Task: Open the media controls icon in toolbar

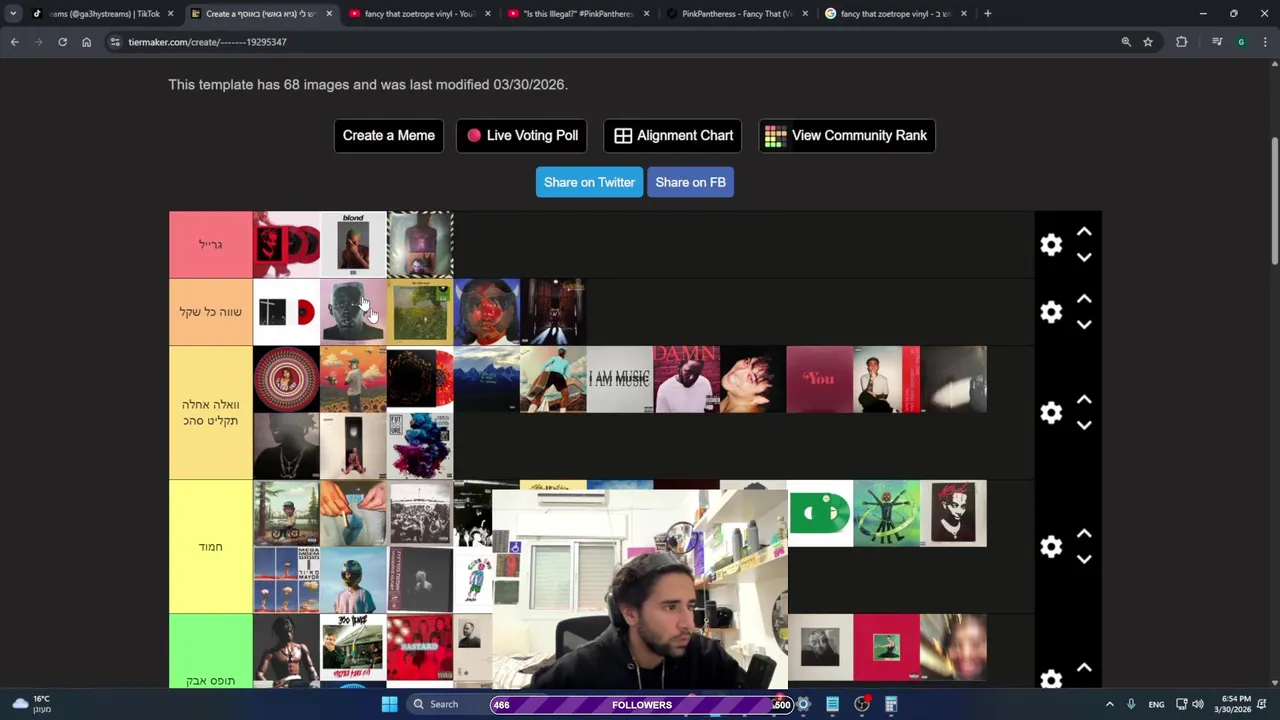Action: pyautogui.click(x=1217, y=42)
